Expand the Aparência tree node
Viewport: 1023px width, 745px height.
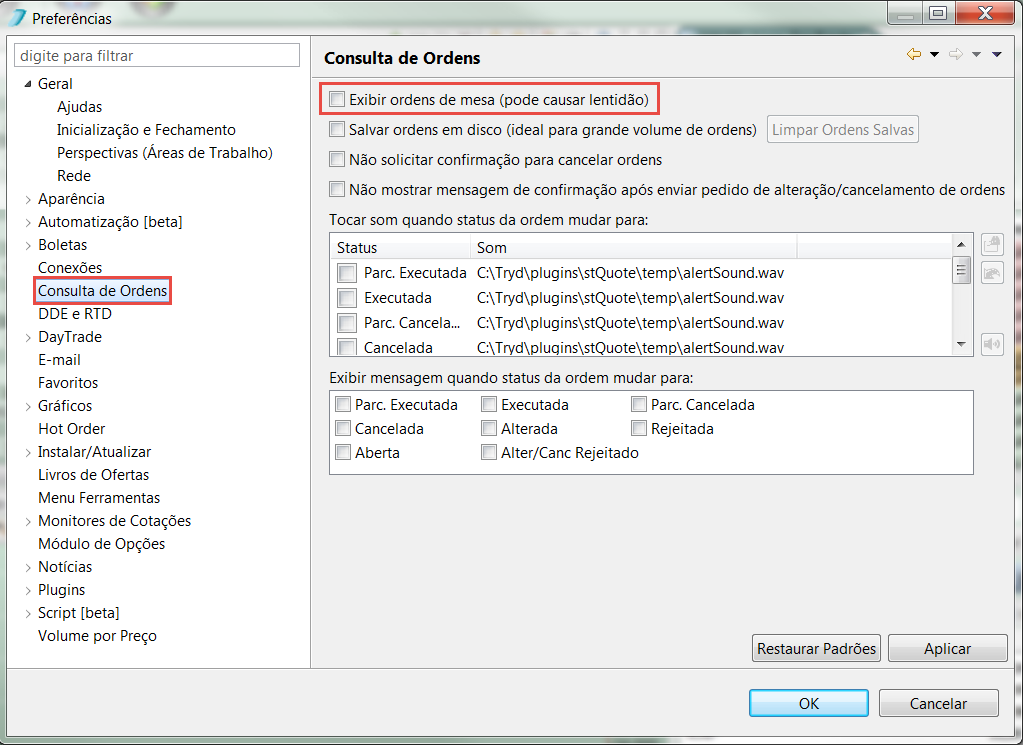pos(27,199)
